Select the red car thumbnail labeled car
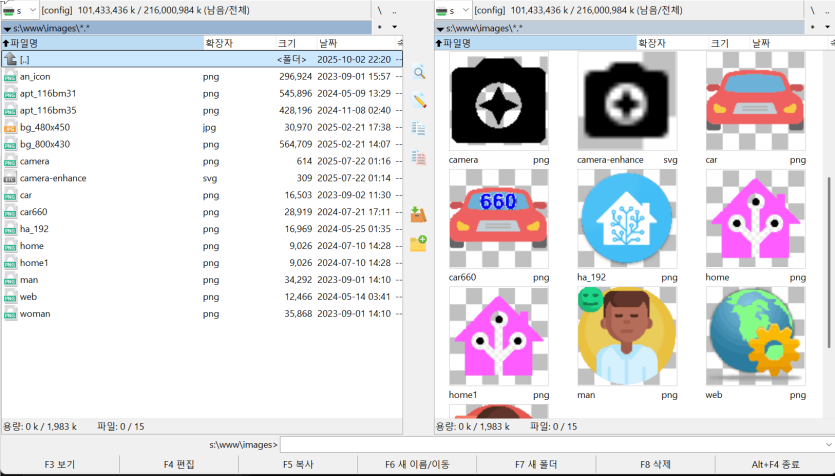The image size is (835, 476). pos(755,101)
